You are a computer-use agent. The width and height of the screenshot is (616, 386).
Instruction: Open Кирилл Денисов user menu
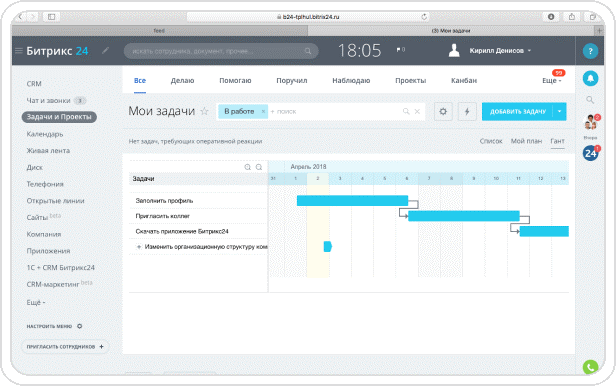click(496, 51)
